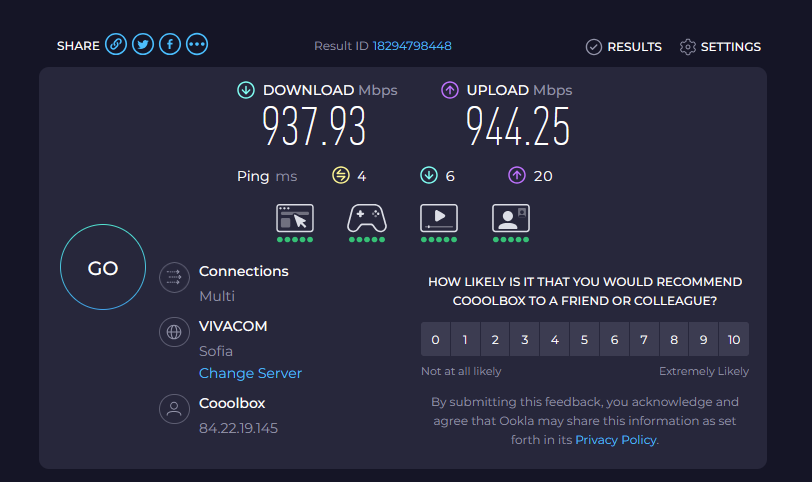Viewport: 812px width, 482px height.
Task: Open the Privacy Policy link
Action: 616,440
